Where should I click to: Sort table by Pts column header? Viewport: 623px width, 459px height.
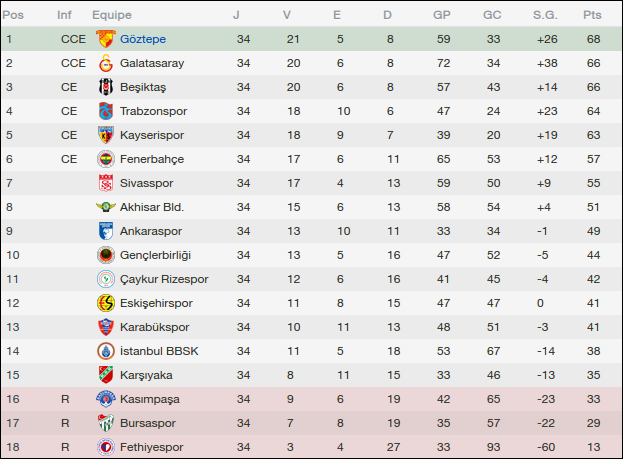[x=592, y=15]
